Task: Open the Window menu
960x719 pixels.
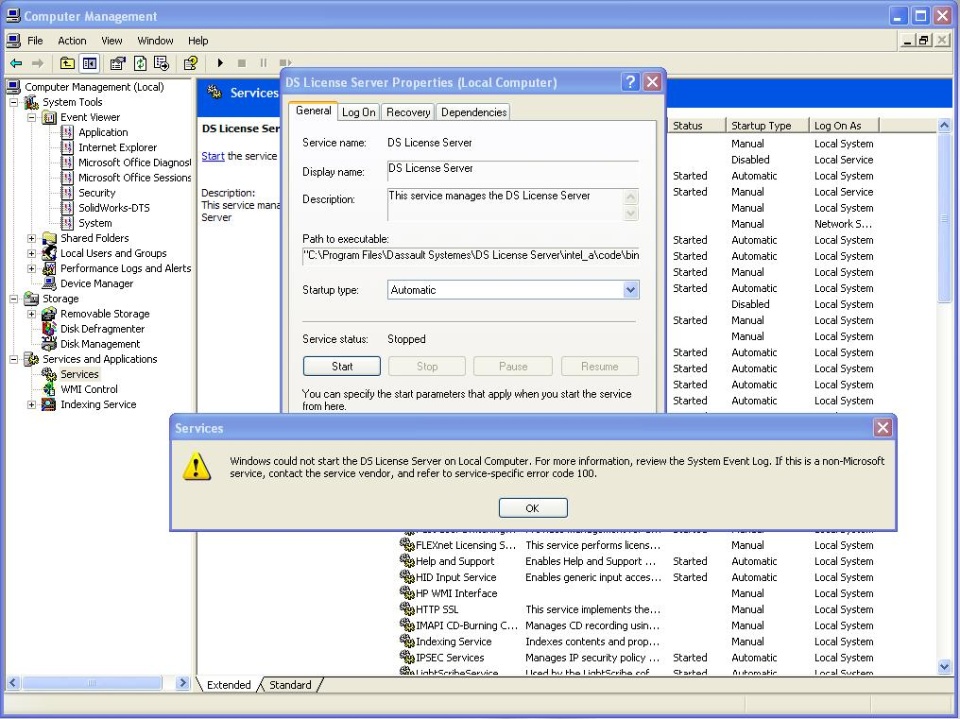Action: [x=155, y=40]
